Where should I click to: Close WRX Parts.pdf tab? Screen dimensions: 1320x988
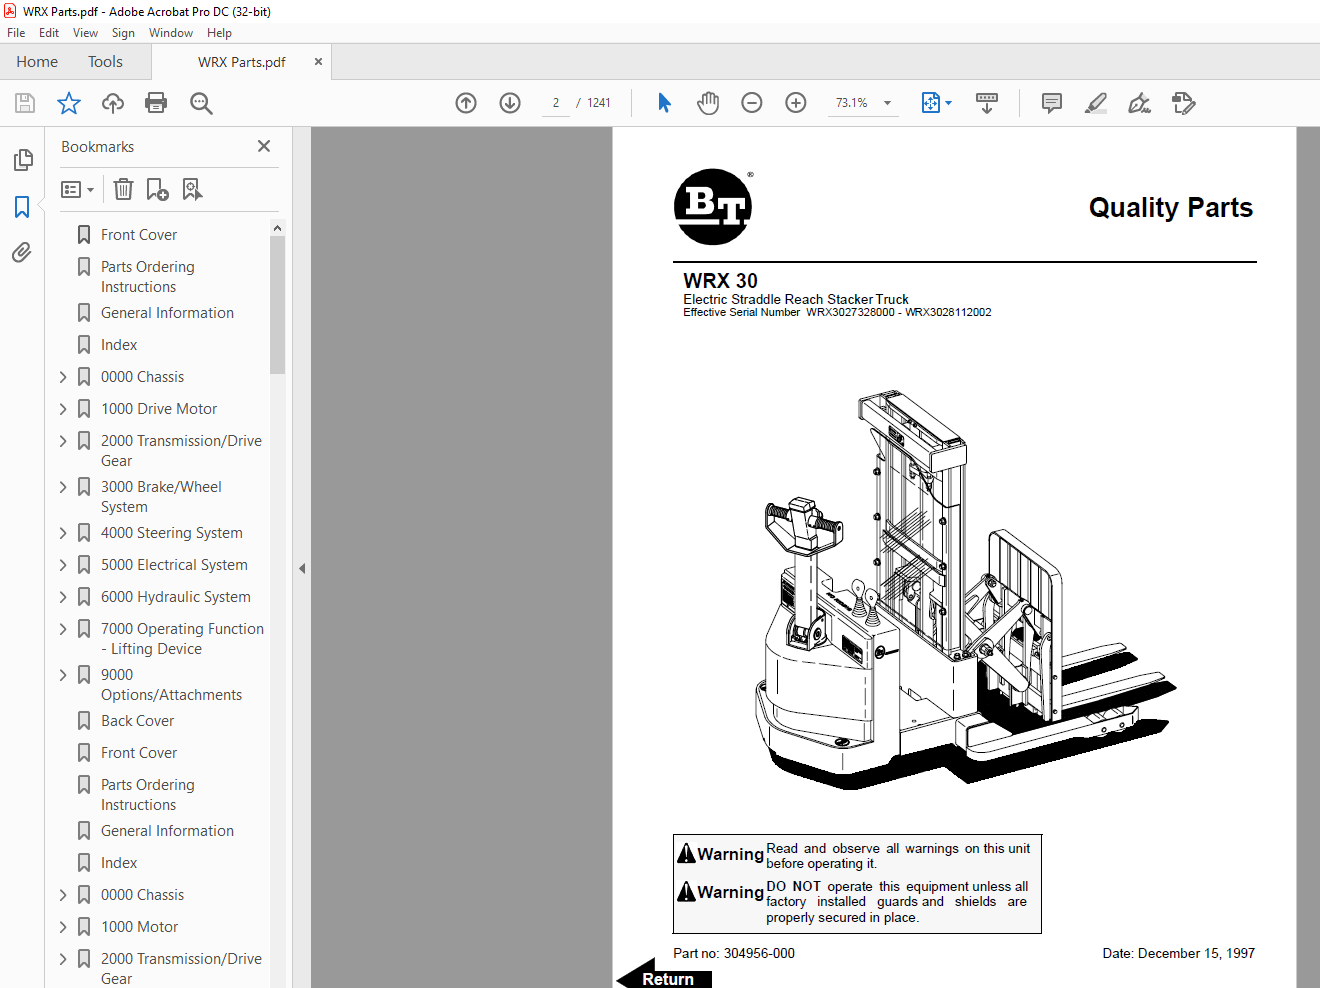318,62
